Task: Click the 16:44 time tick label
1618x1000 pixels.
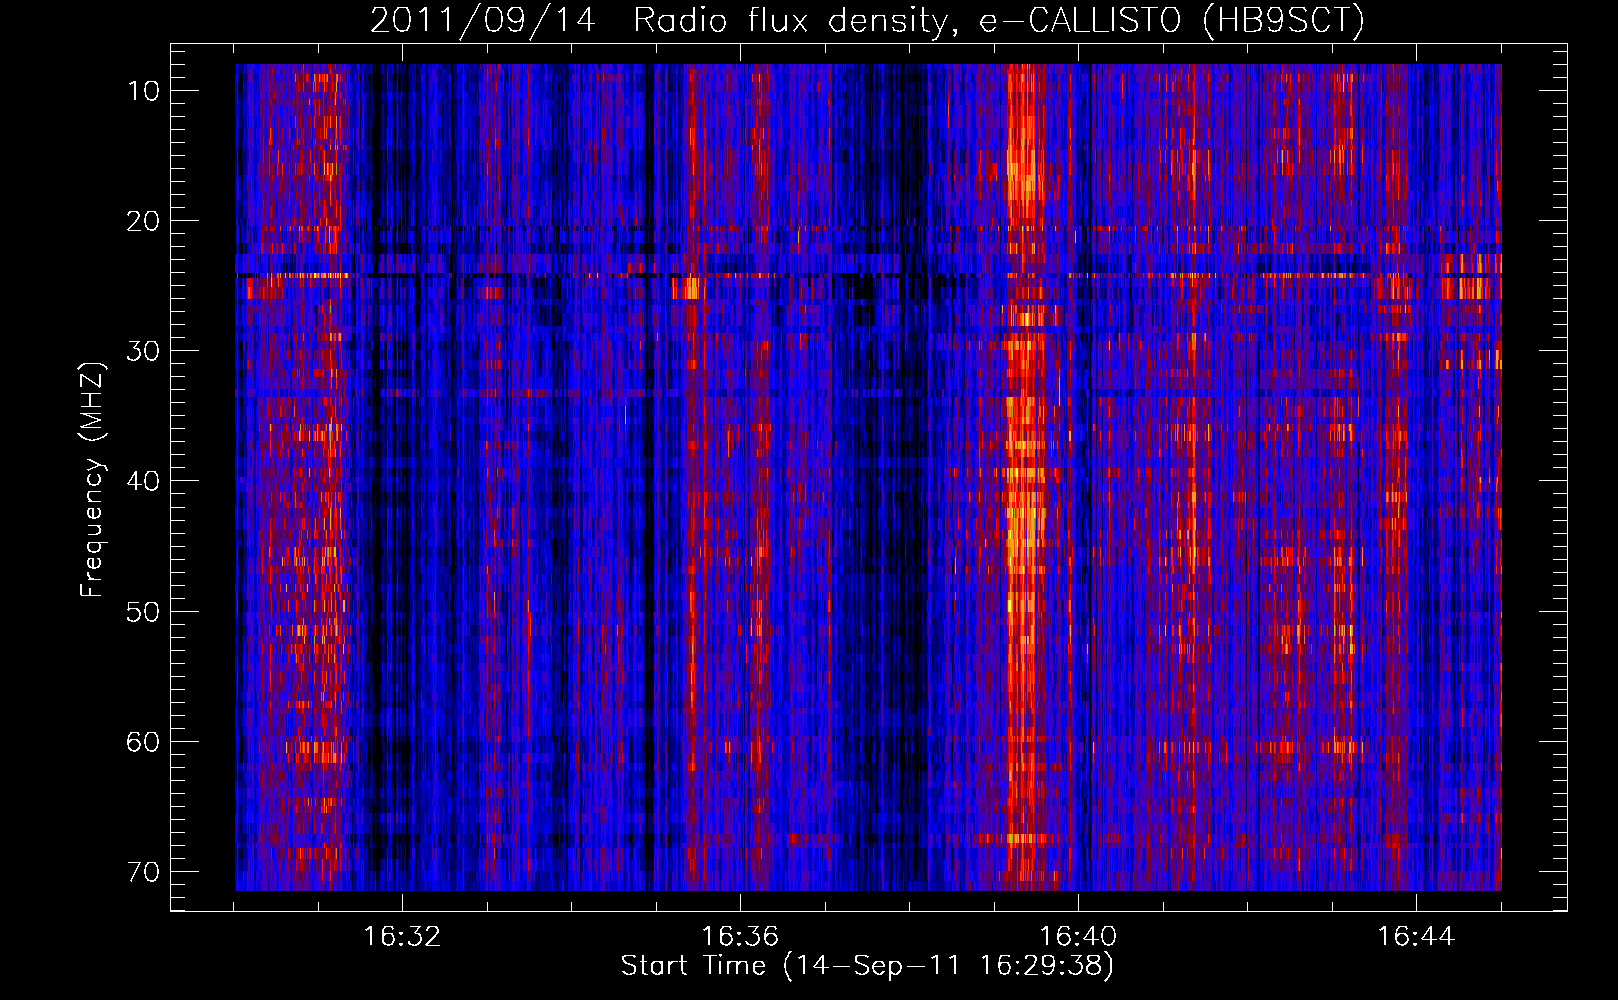Action: [x=1416, y=937]
